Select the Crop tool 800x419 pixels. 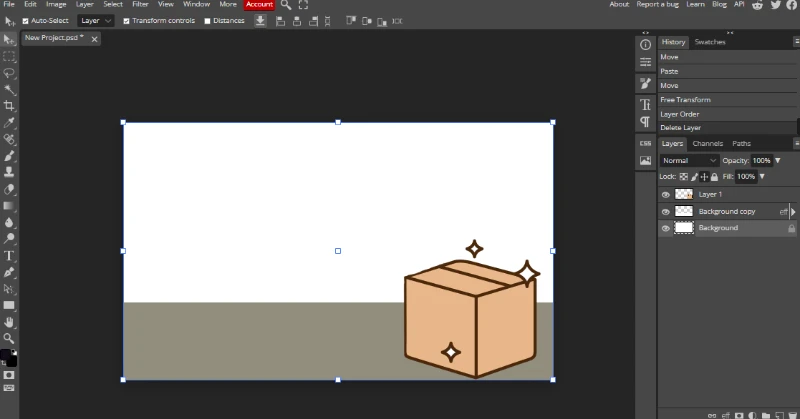pos(9,106)
